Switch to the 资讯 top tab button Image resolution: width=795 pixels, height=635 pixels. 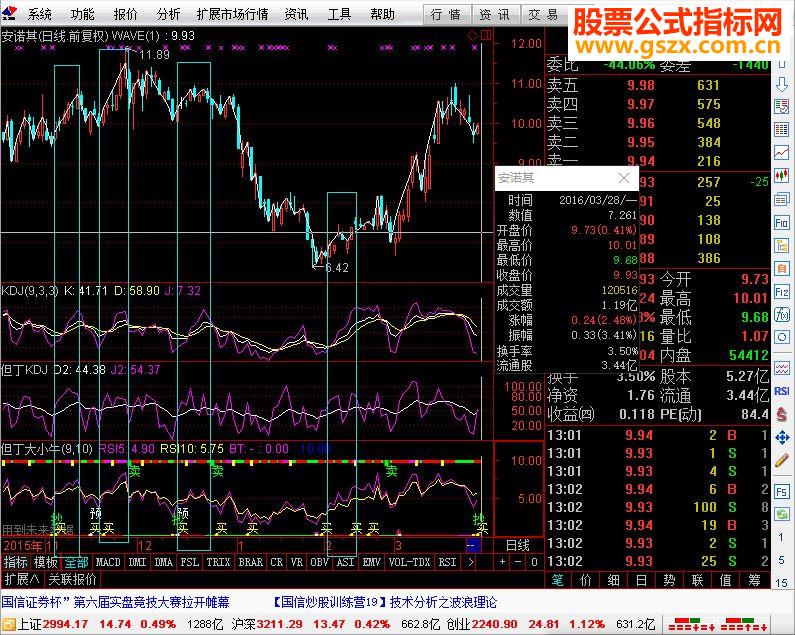click(495, 15)
